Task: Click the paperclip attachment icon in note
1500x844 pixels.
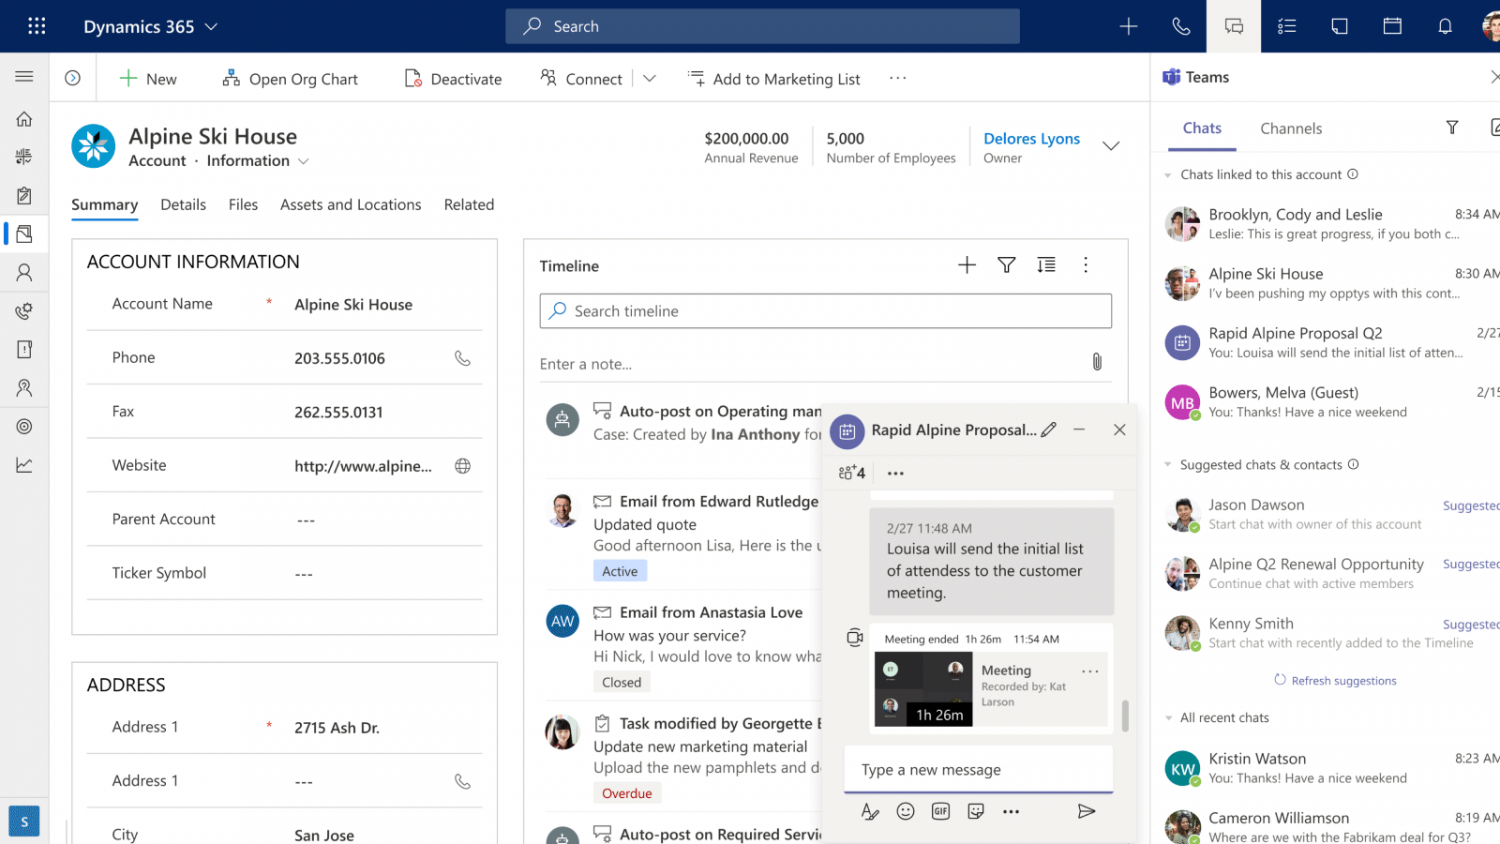Action: (x=1097, y=362)
